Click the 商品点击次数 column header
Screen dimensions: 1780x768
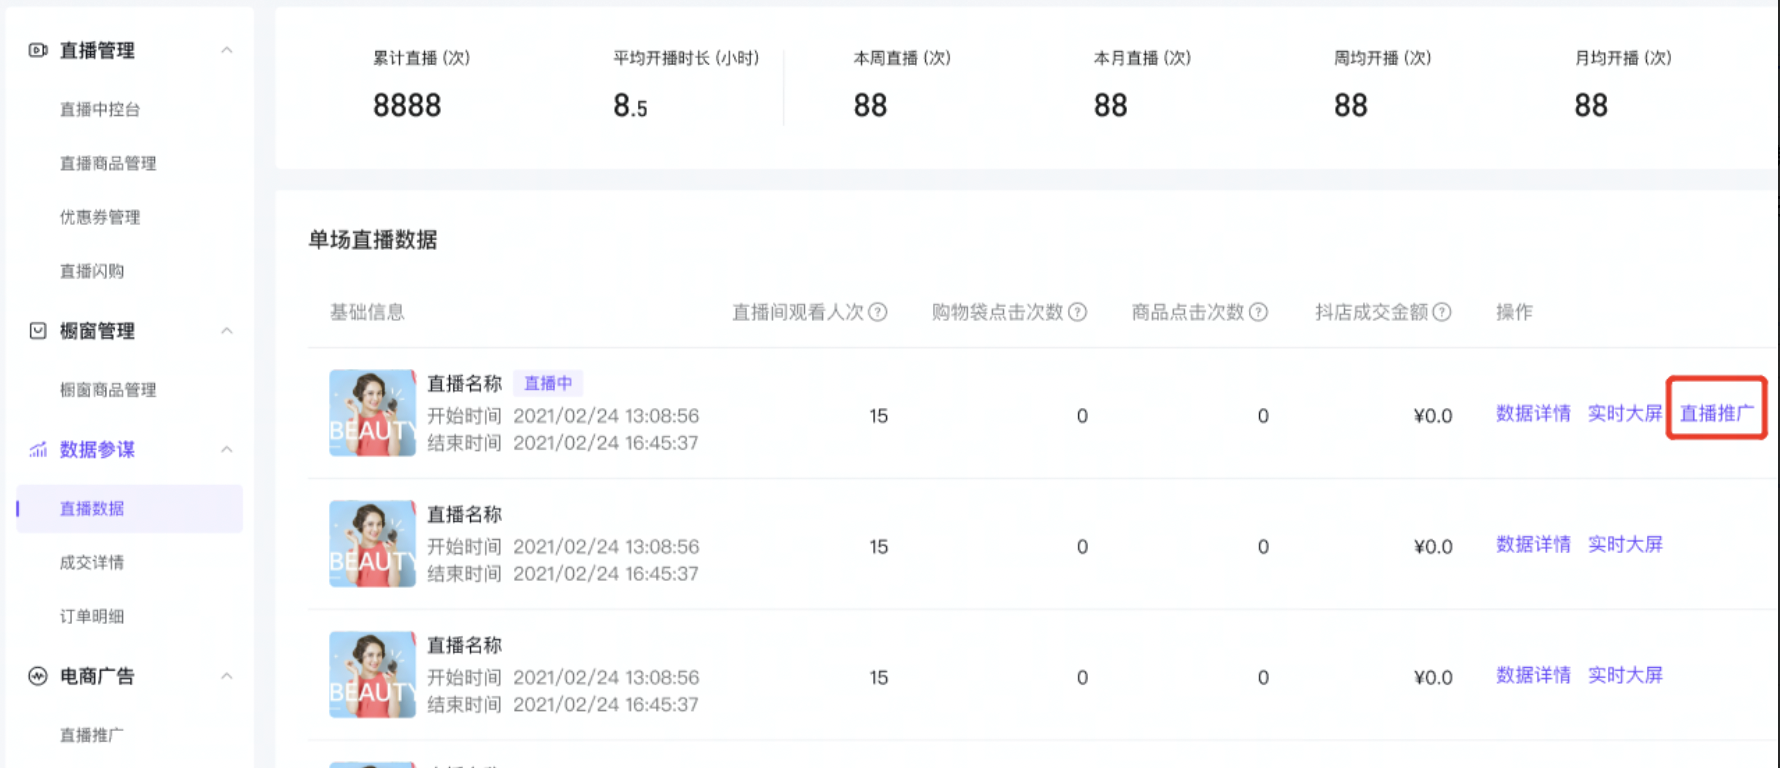point(1188,312)
